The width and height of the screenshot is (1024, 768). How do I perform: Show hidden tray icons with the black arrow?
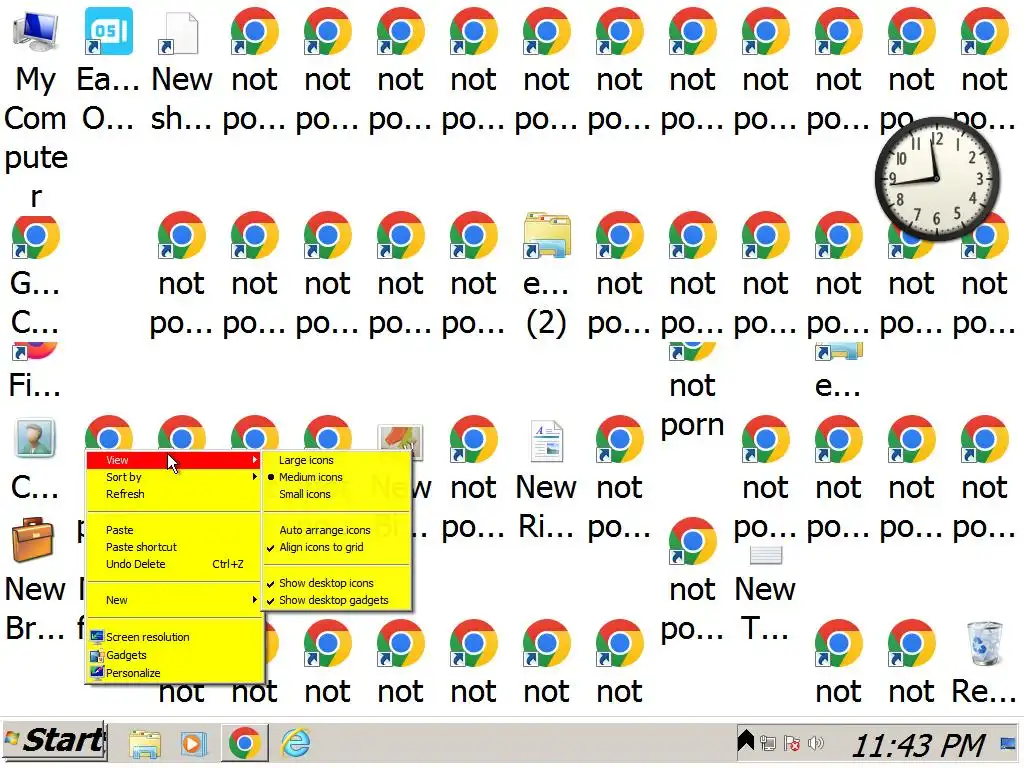(x=746, y=741)
